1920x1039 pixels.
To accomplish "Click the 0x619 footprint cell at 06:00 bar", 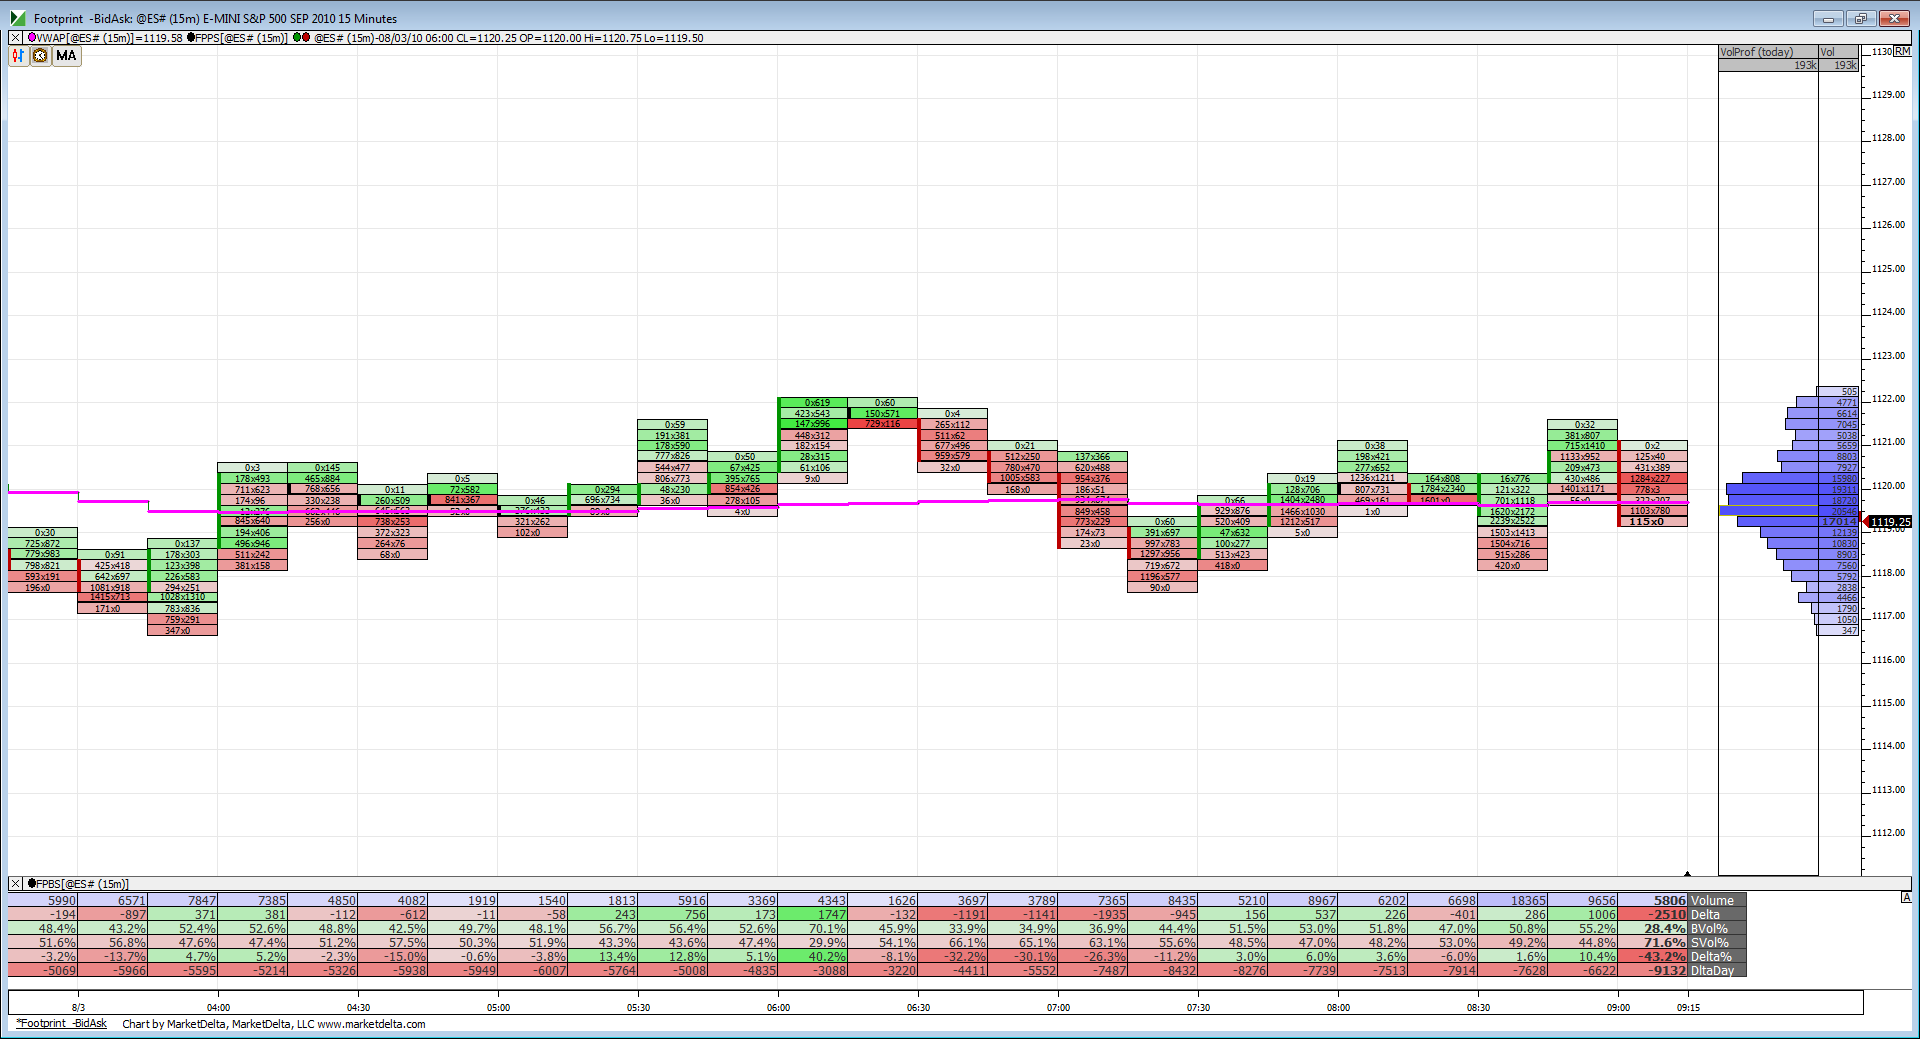I will click(x=813, y=403).
